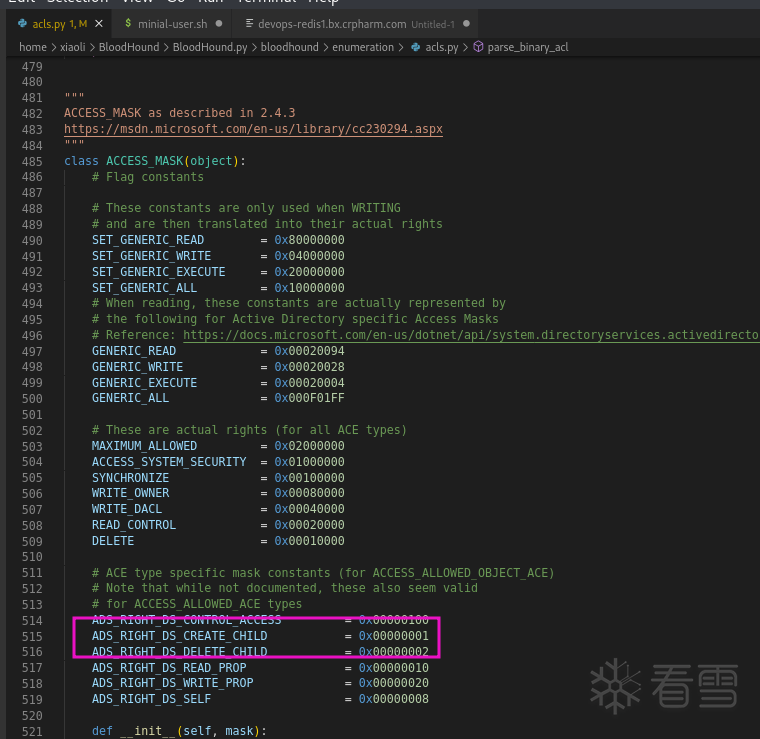Open the parse_binary_acl symbol breadcrumb
760x739 pixels.
pos(527,47)
